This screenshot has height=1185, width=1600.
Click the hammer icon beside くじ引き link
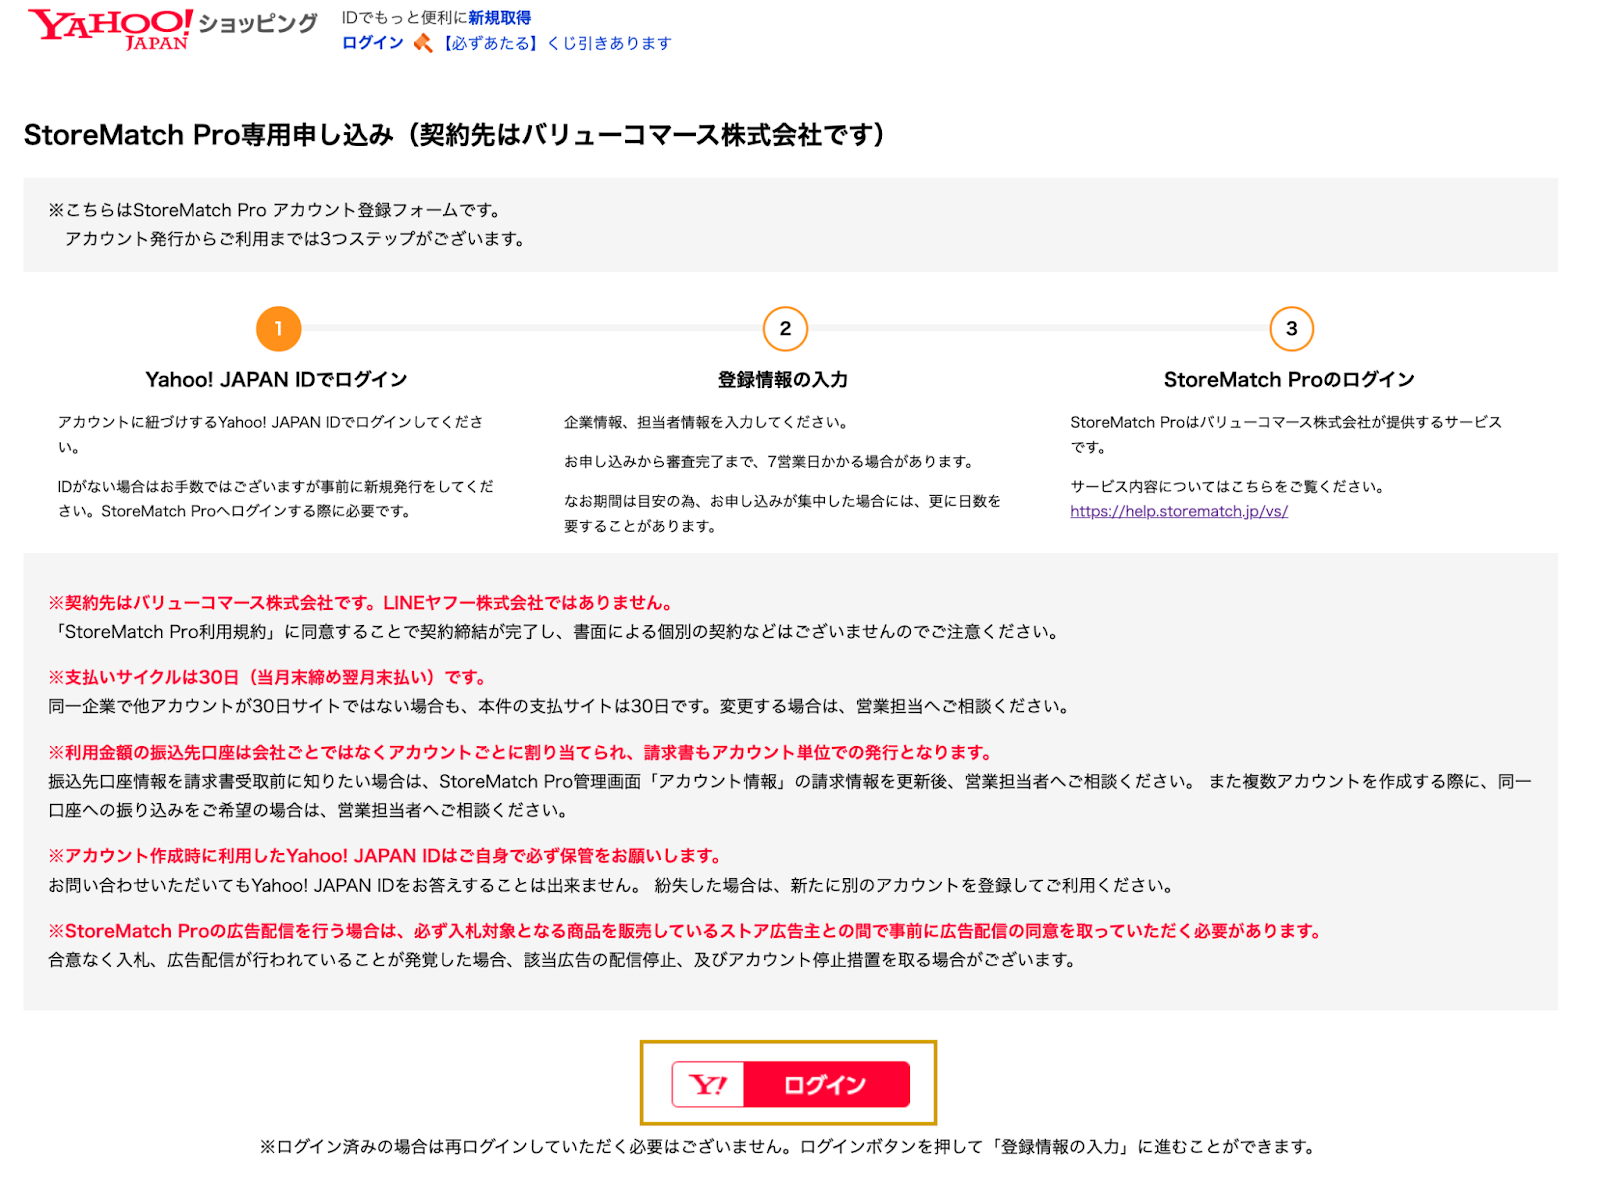tap(423, 43)
